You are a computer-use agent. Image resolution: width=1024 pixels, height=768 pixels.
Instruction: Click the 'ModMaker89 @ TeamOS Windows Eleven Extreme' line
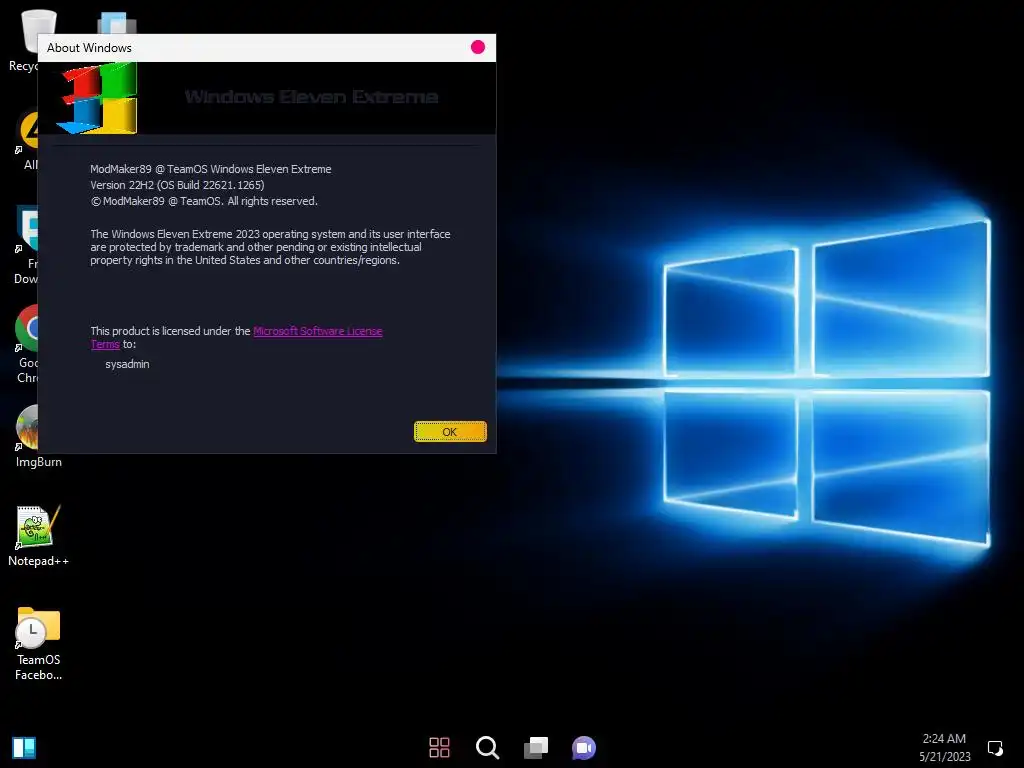(210, 169)
